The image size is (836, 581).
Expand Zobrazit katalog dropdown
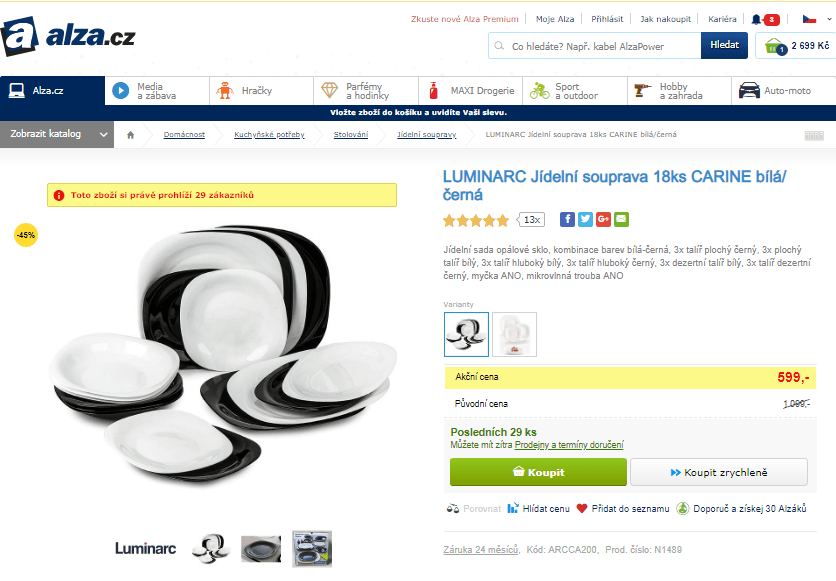coord(57,134)
